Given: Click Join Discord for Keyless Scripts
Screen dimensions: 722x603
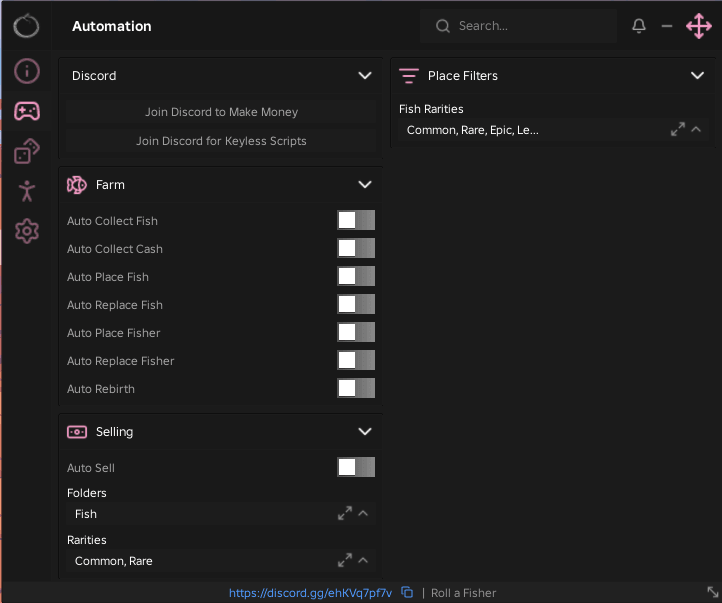Looking at the screenshot, I should (221, 141).
